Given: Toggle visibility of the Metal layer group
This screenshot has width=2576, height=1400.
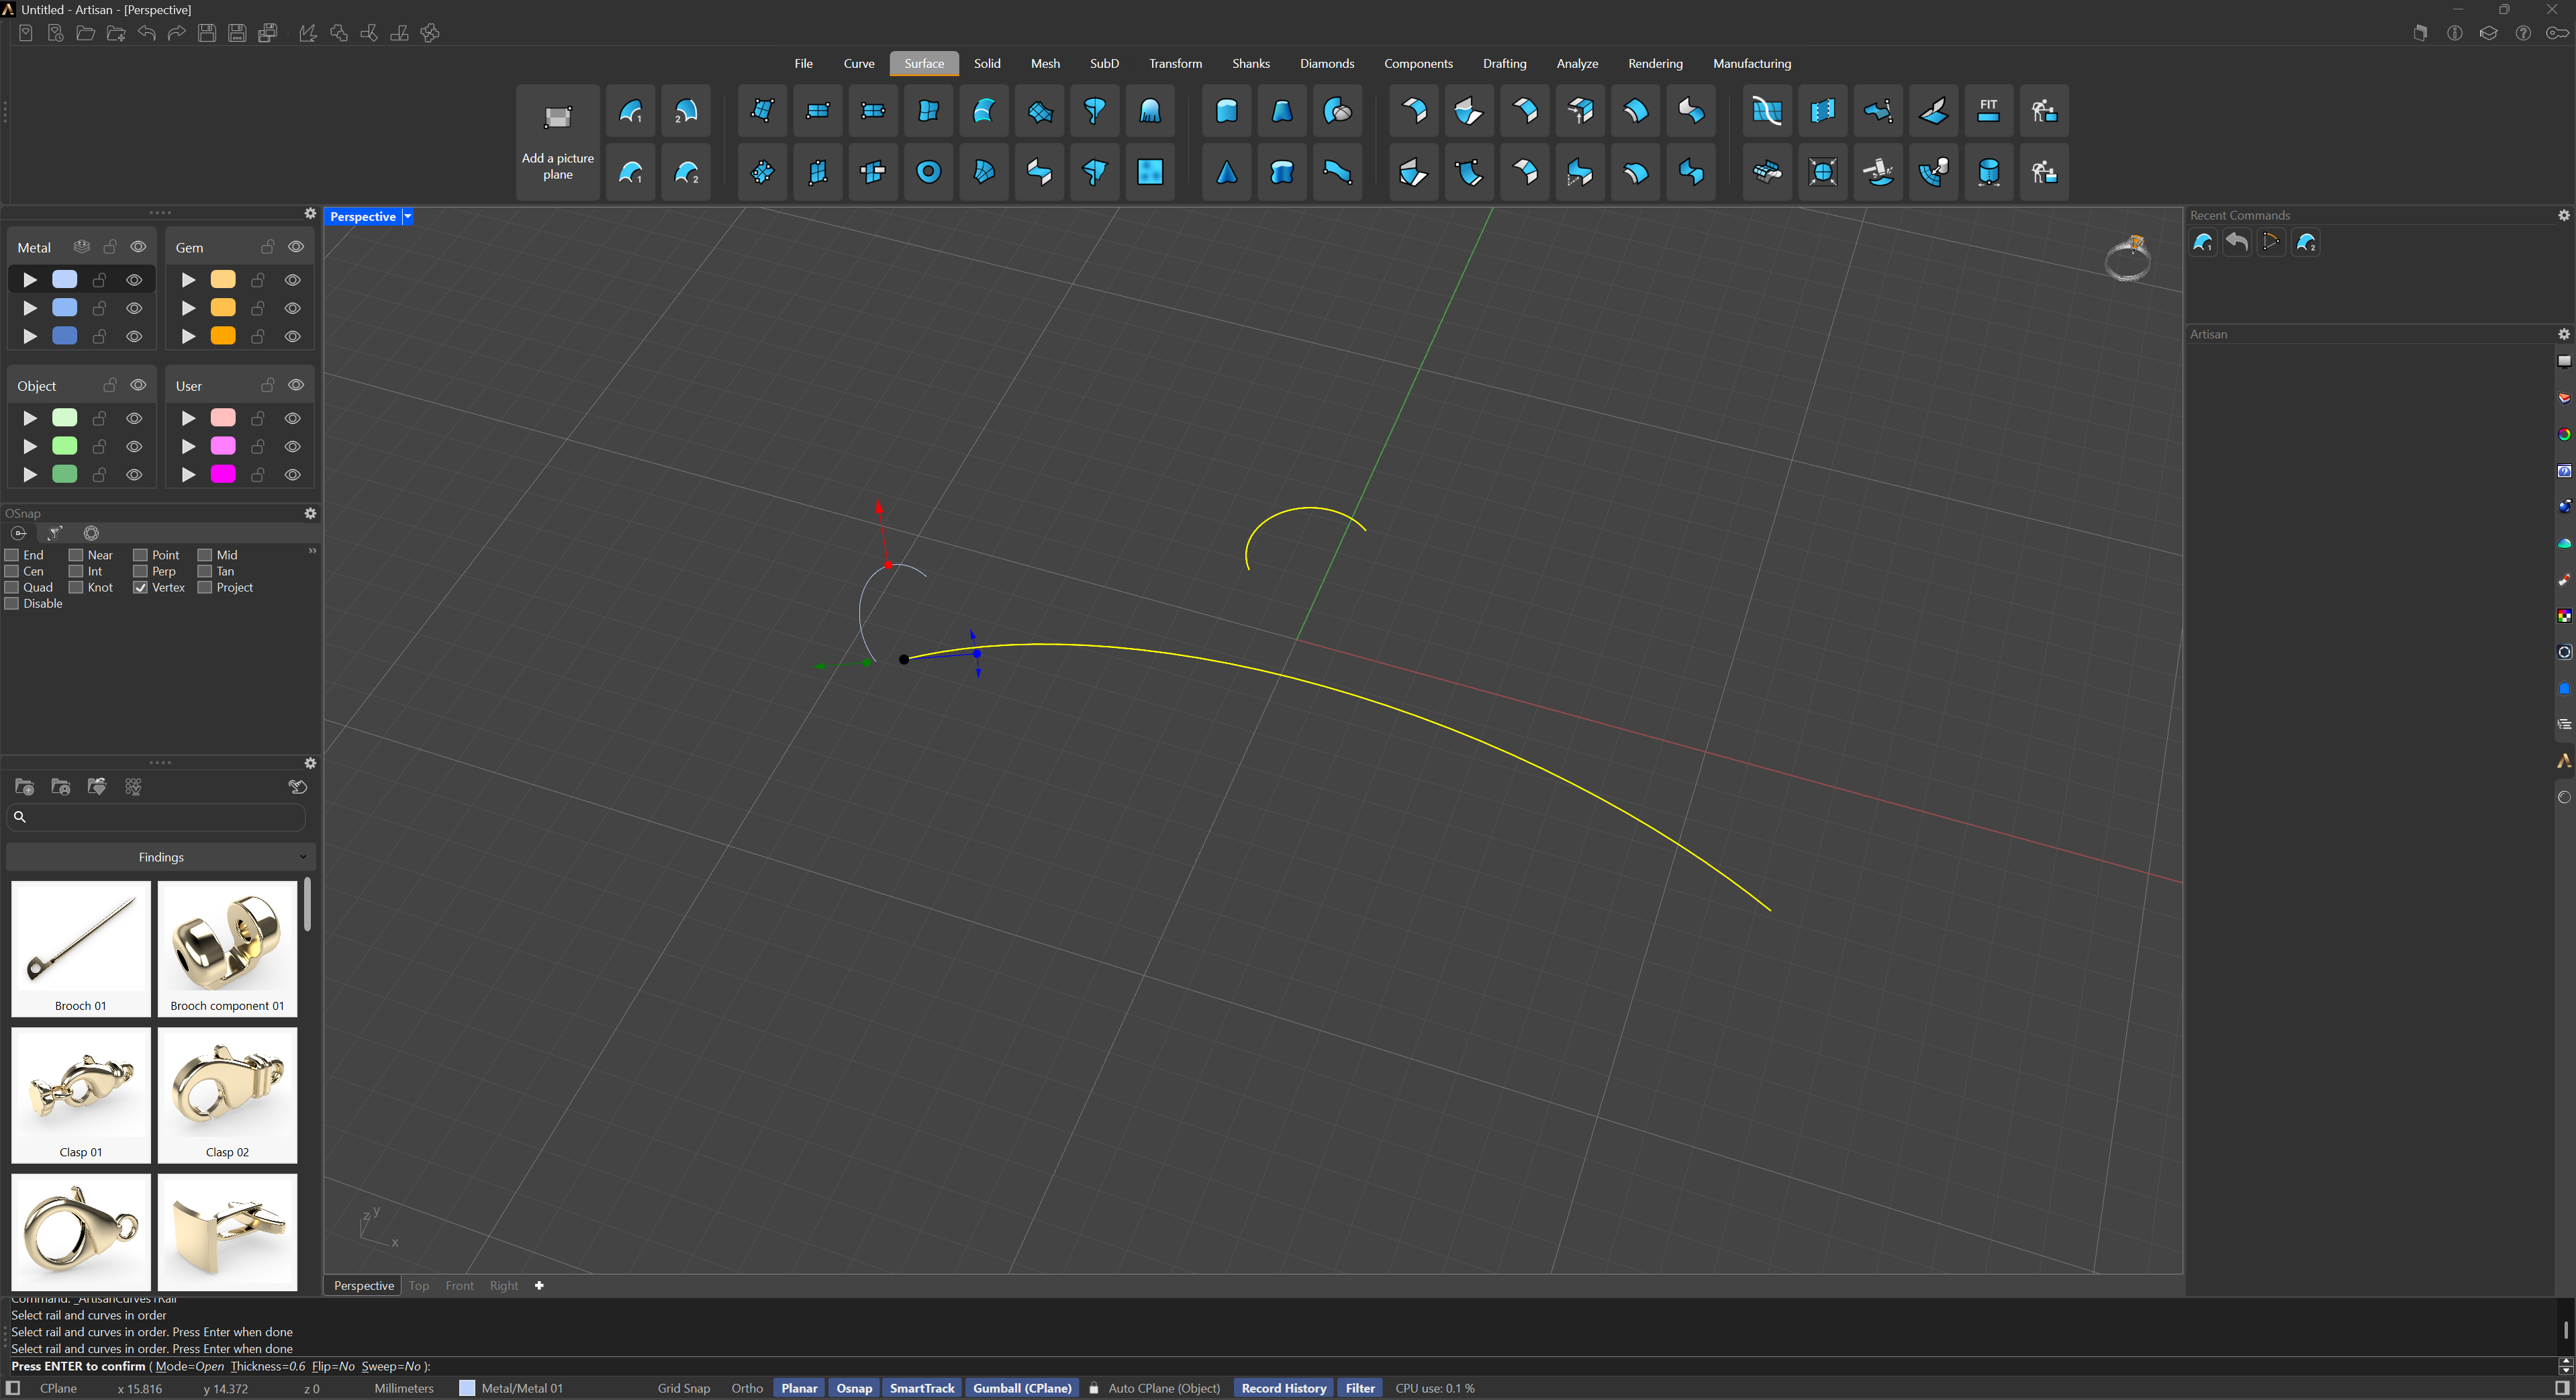Looking at the screenshot, I should 138,247.
